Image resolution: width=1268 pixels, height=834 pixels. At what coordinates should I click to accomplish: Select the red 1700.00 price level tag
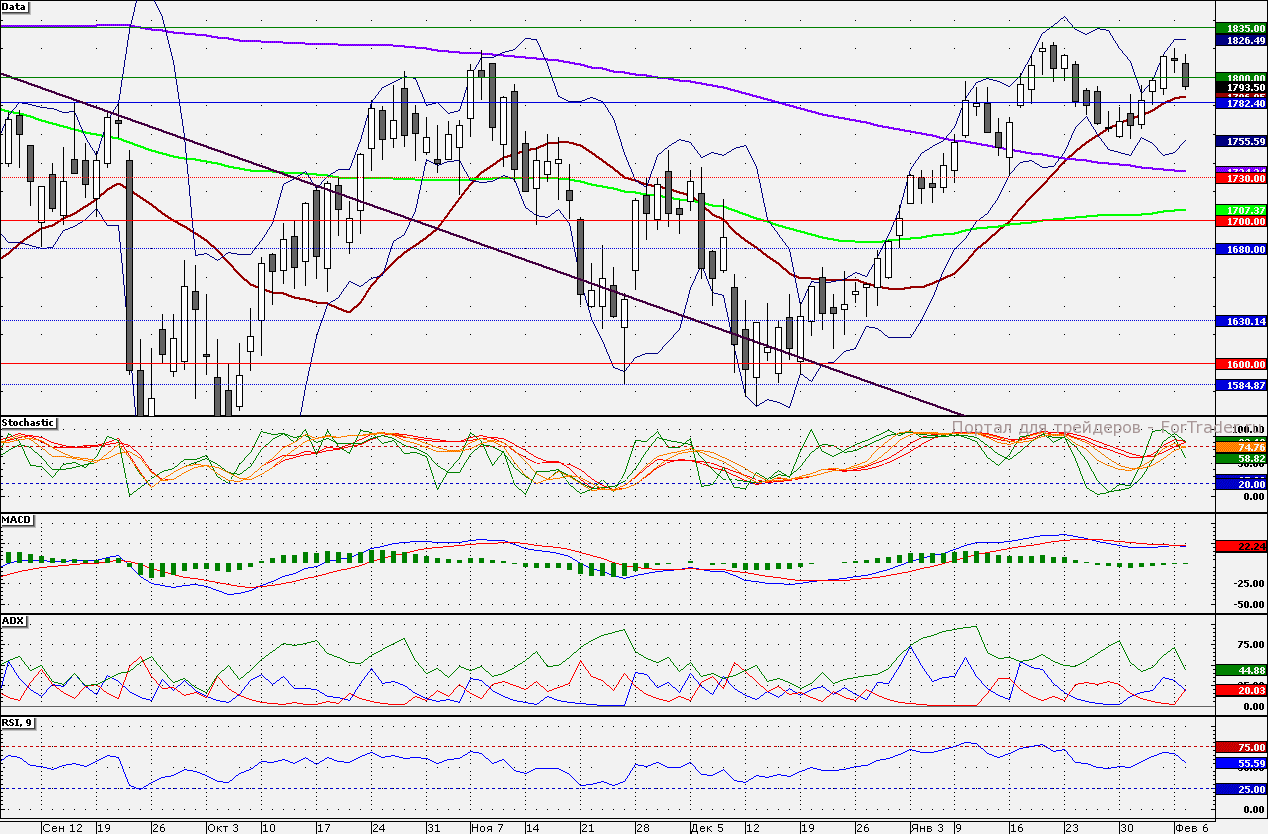coord(1241,221)
